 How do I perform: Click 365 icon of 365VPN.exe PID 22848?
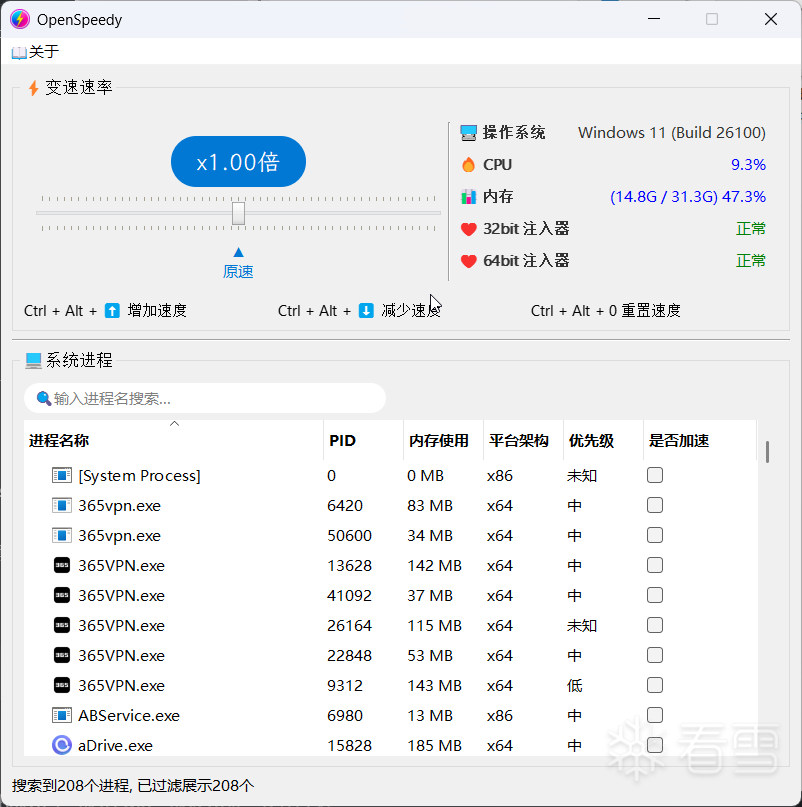(62, 655)
